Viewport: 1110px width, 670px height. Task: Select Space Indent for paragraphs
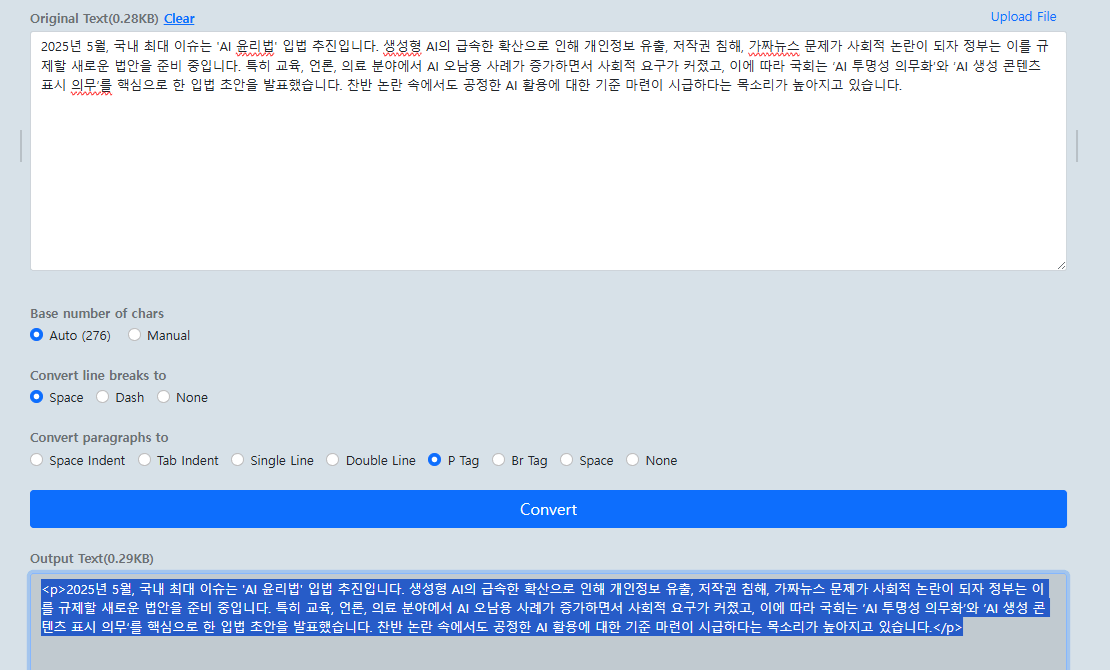(36, 460)
